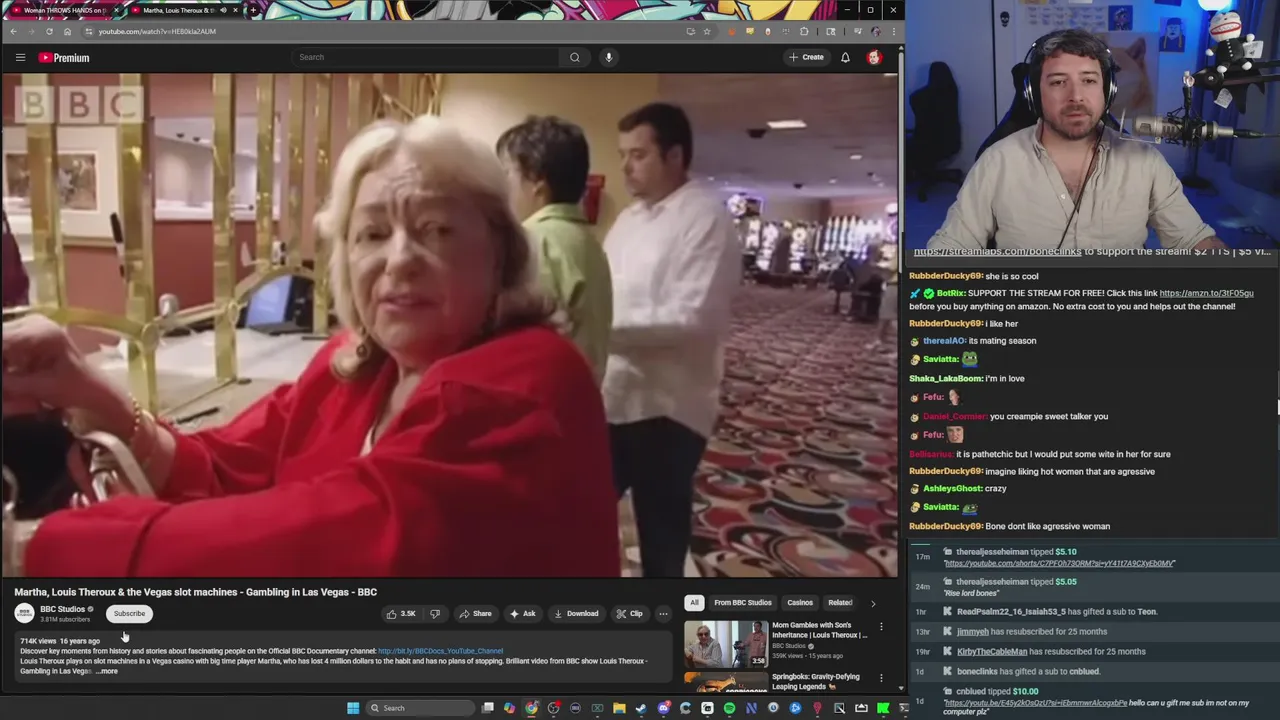Click the browser address bar URL
1280x720 pixels.
[157, 31]
